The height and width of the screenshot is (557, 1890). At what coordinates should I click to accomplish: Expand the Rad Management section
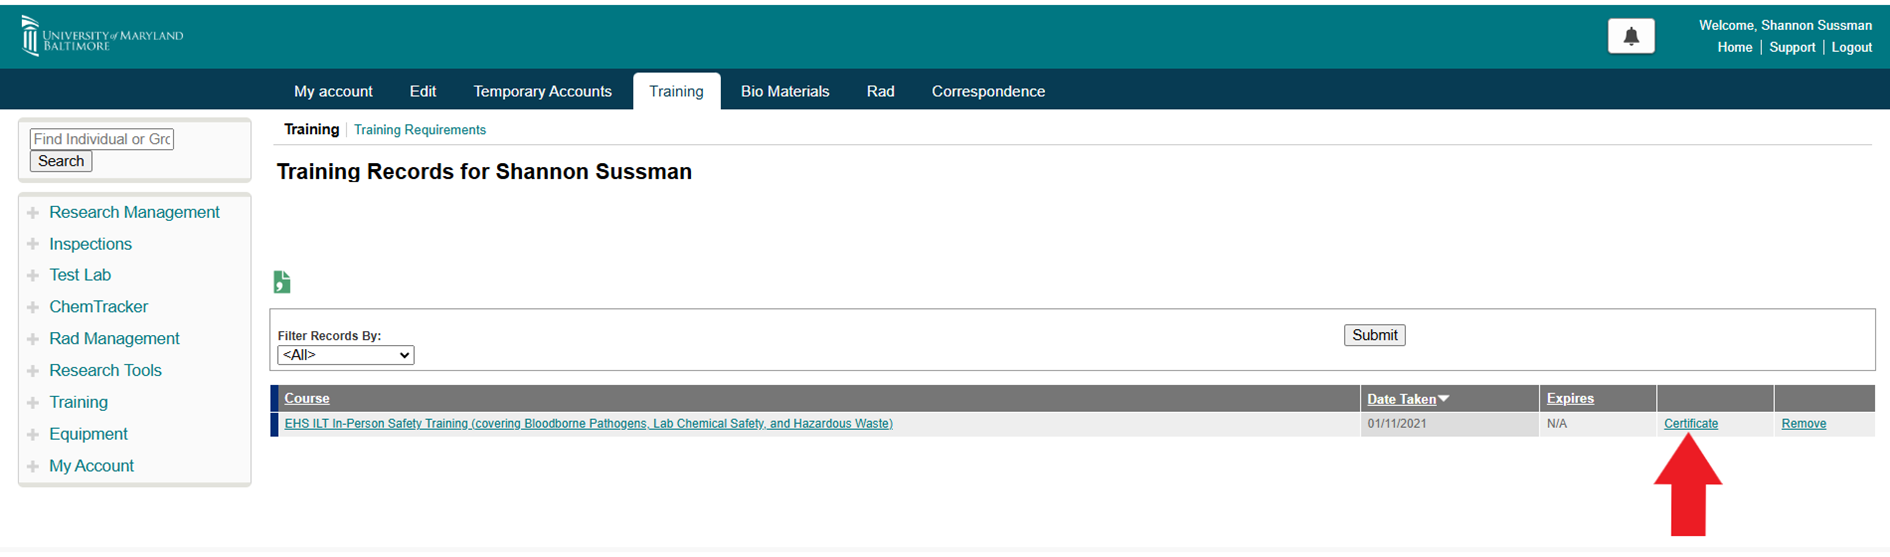[x=114, y=339]
